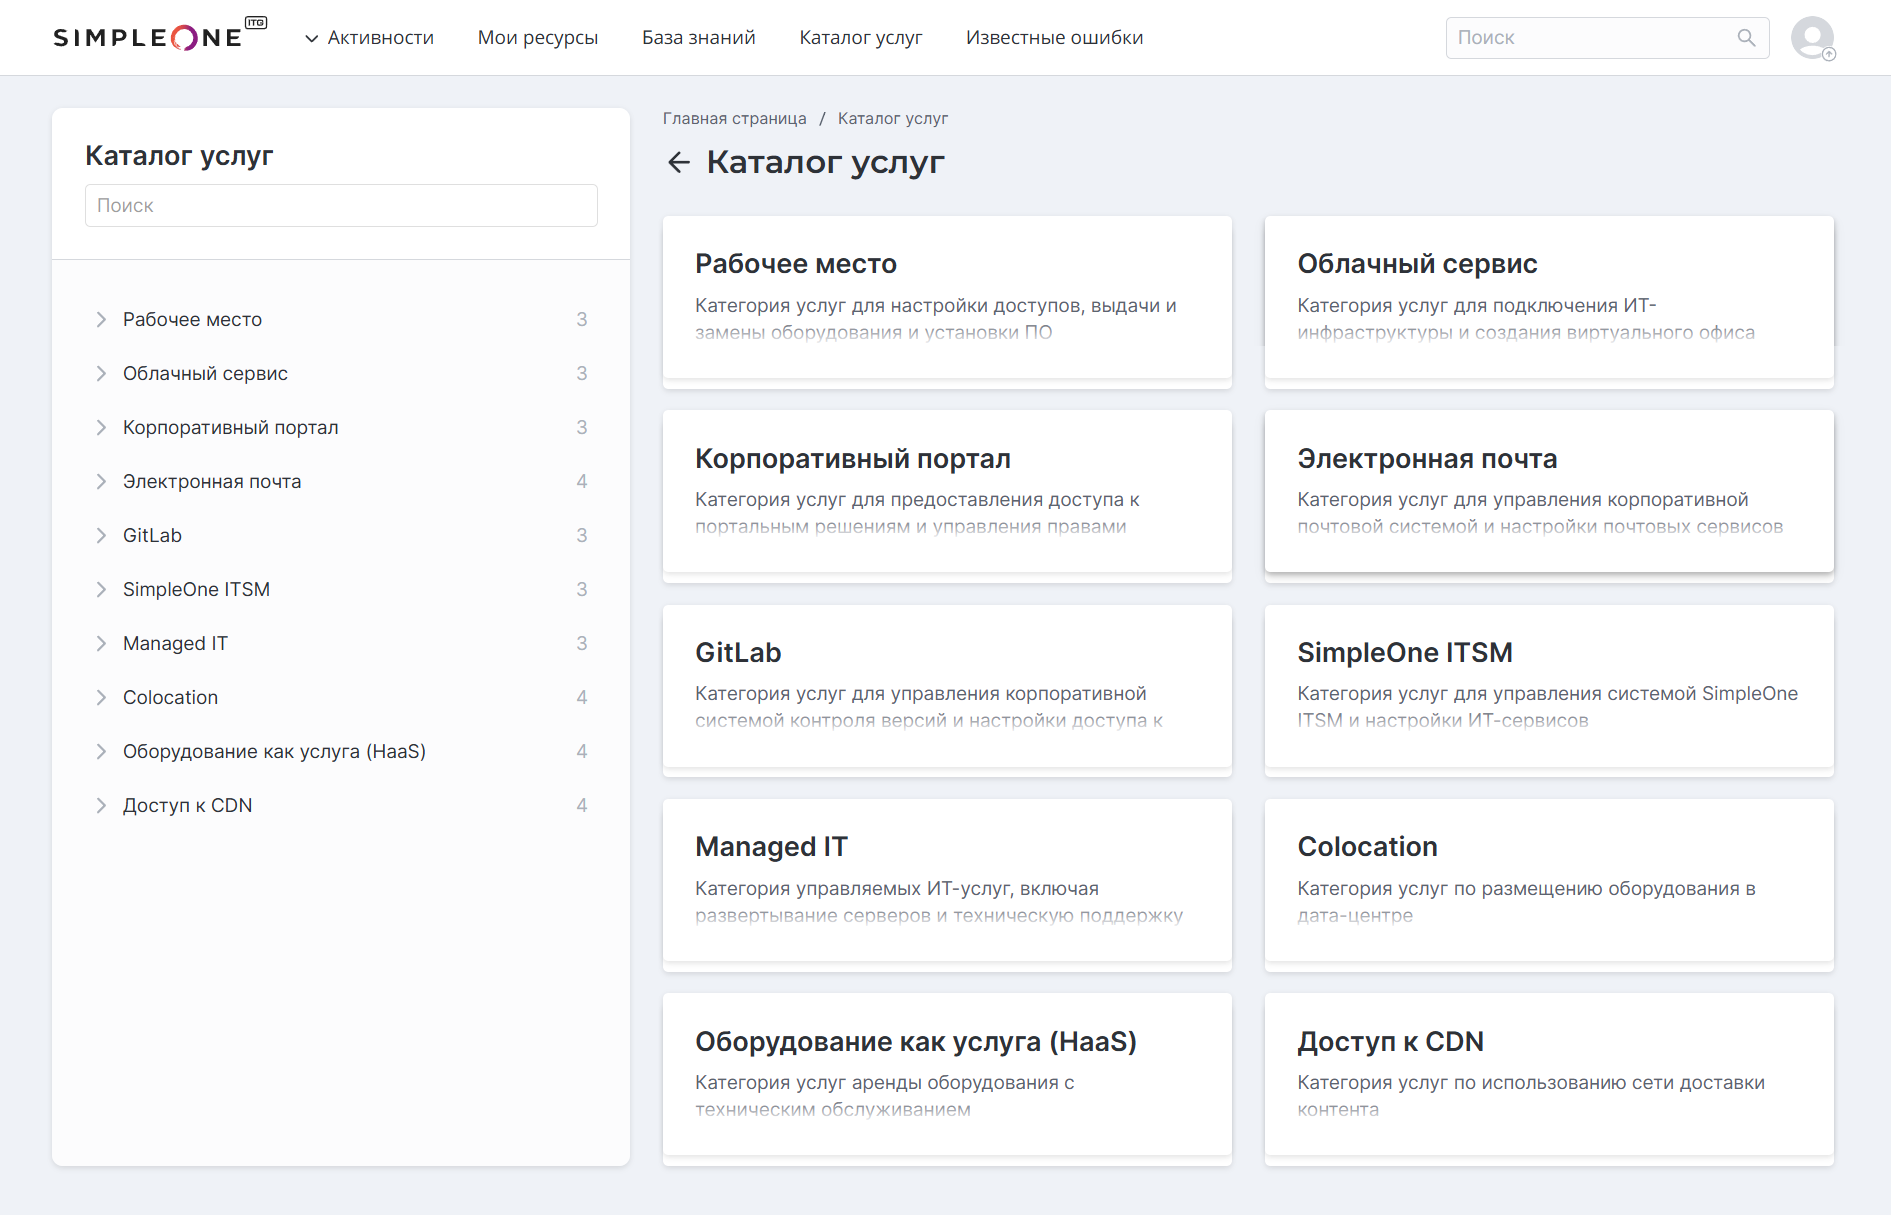Open the Электронная почта category card
1891x1215 pixels.
click(x=1549, y=491)
